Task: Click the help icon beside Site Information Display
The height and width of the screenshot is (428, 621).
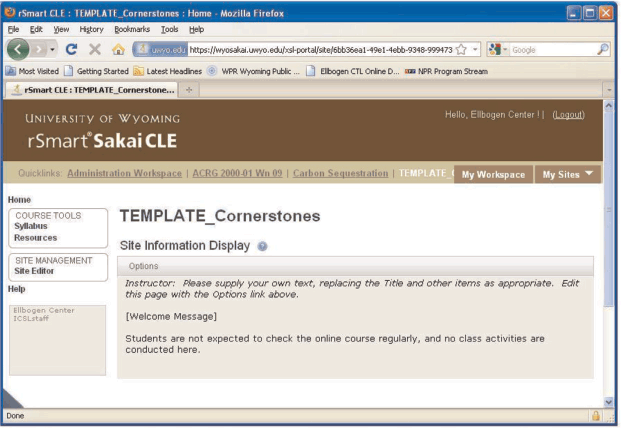Action: 262,245
